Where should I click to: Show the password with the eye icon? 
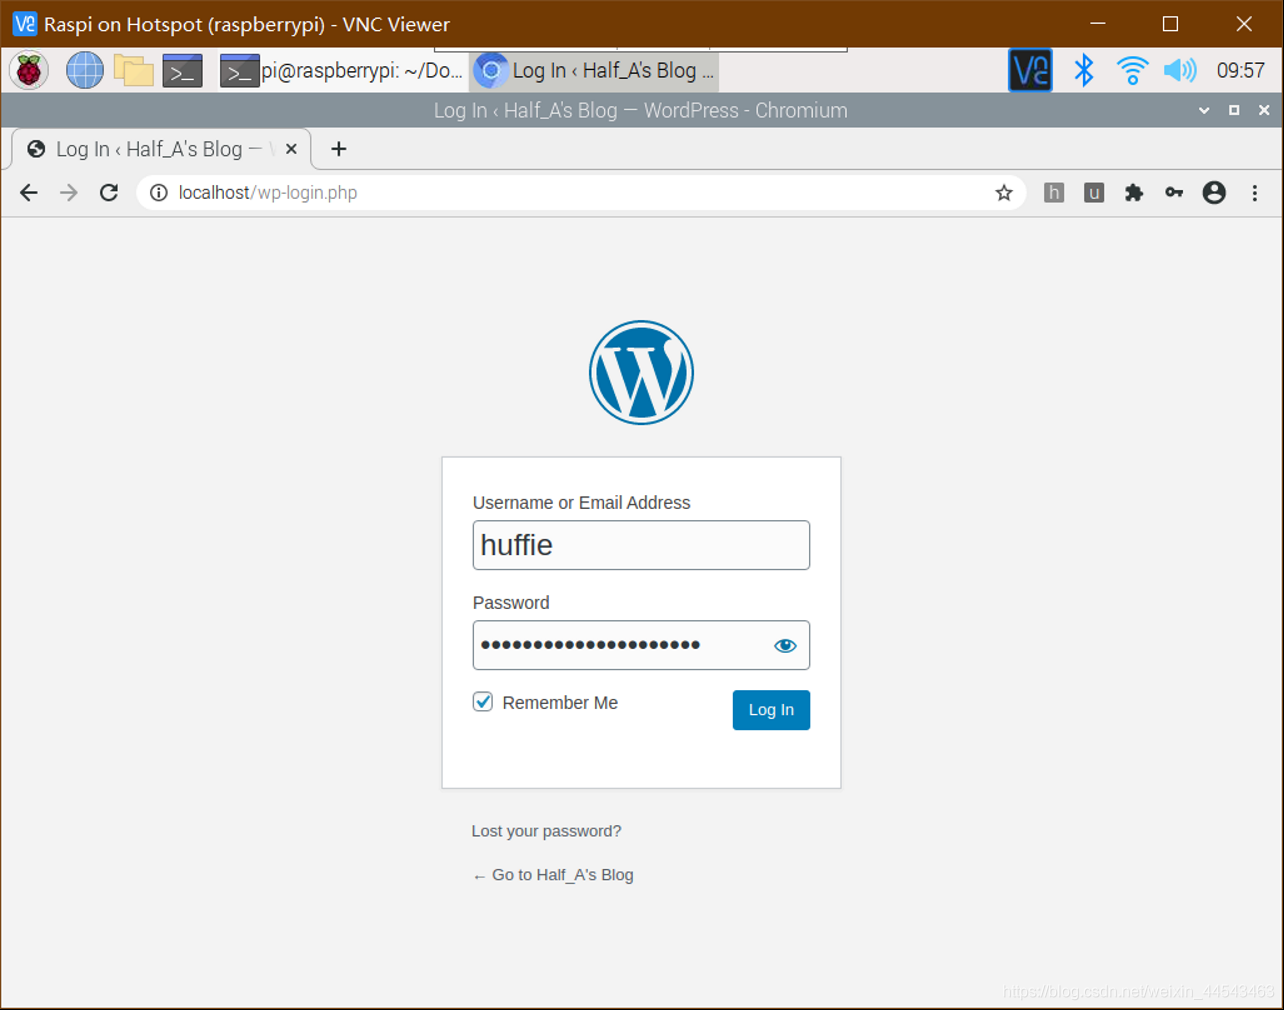point(785,646)
